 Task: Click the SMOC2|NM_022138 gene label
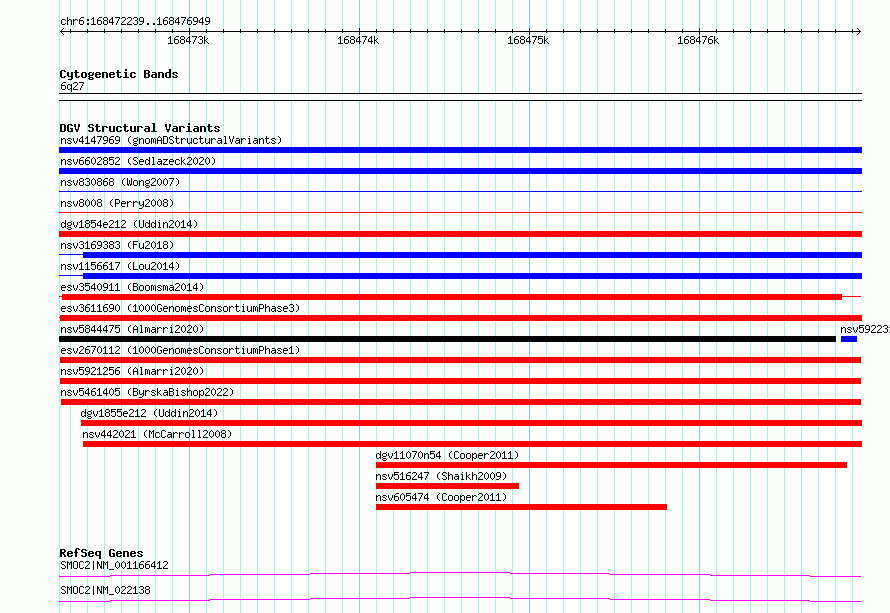tap(105, 590)
